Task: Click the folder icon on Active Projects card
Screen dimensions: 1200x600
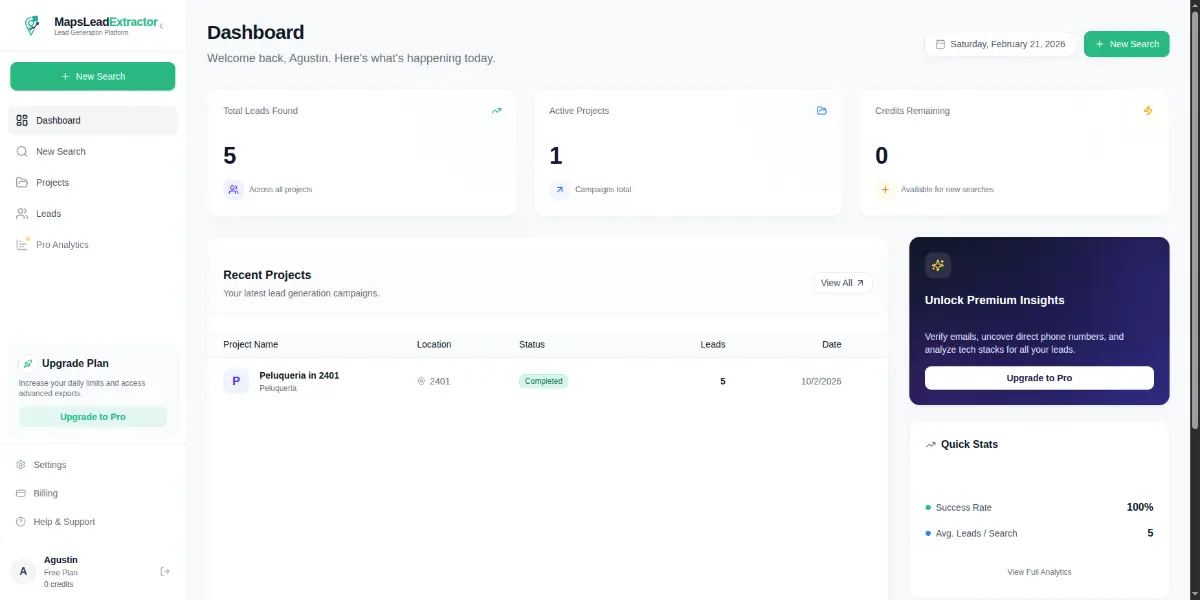Action: [822, 111]
